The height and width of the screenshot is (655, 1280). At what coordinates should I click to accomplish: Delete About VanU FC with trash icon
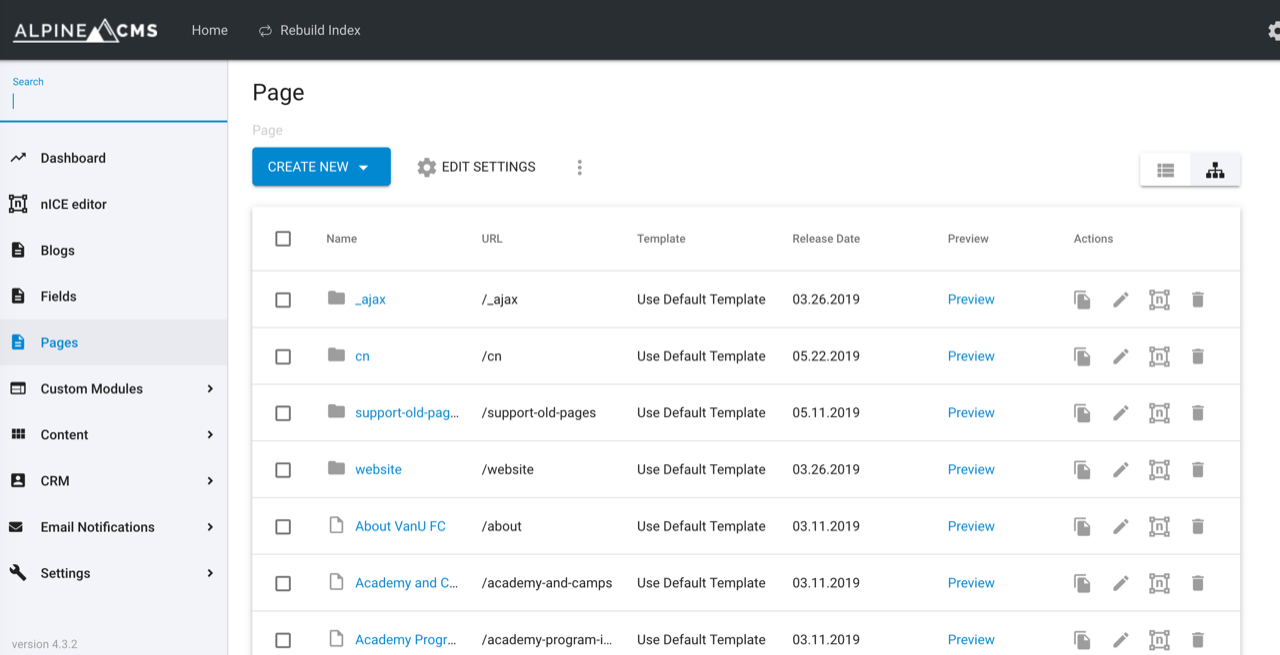point(1198,526)
